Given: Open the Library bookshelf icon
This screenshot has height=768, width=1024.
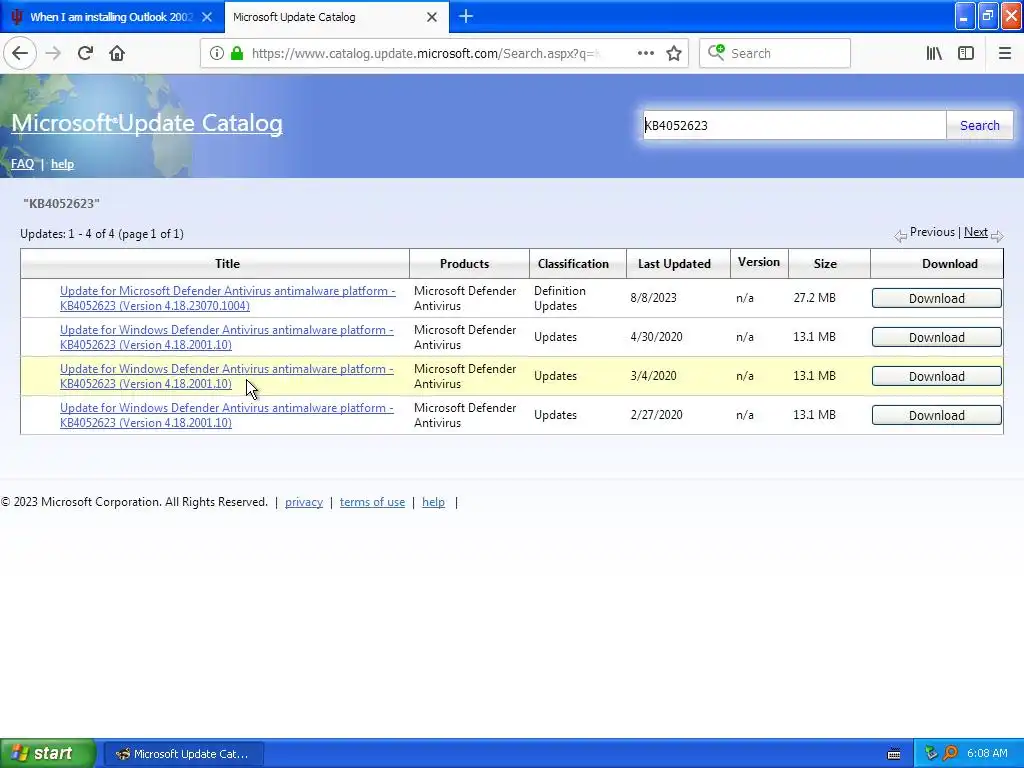Looking at the screenshot, I should click(934, 53).
